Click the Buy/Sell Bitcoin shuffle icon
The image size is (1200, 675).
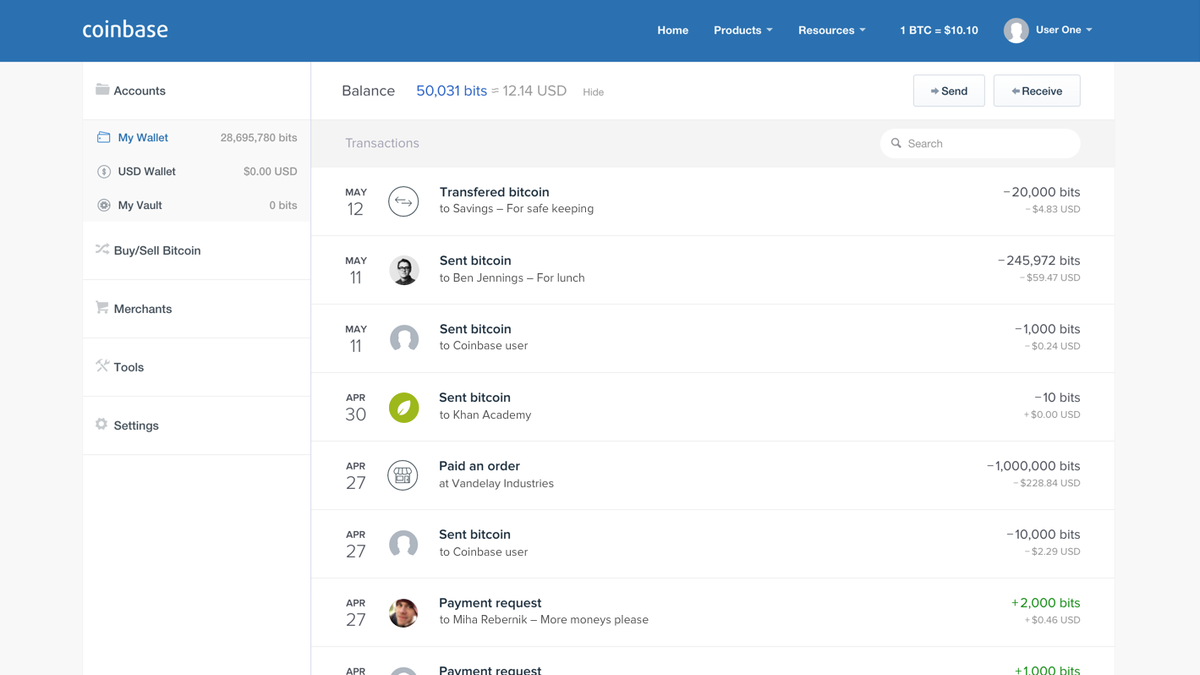[x=102, y=249]
